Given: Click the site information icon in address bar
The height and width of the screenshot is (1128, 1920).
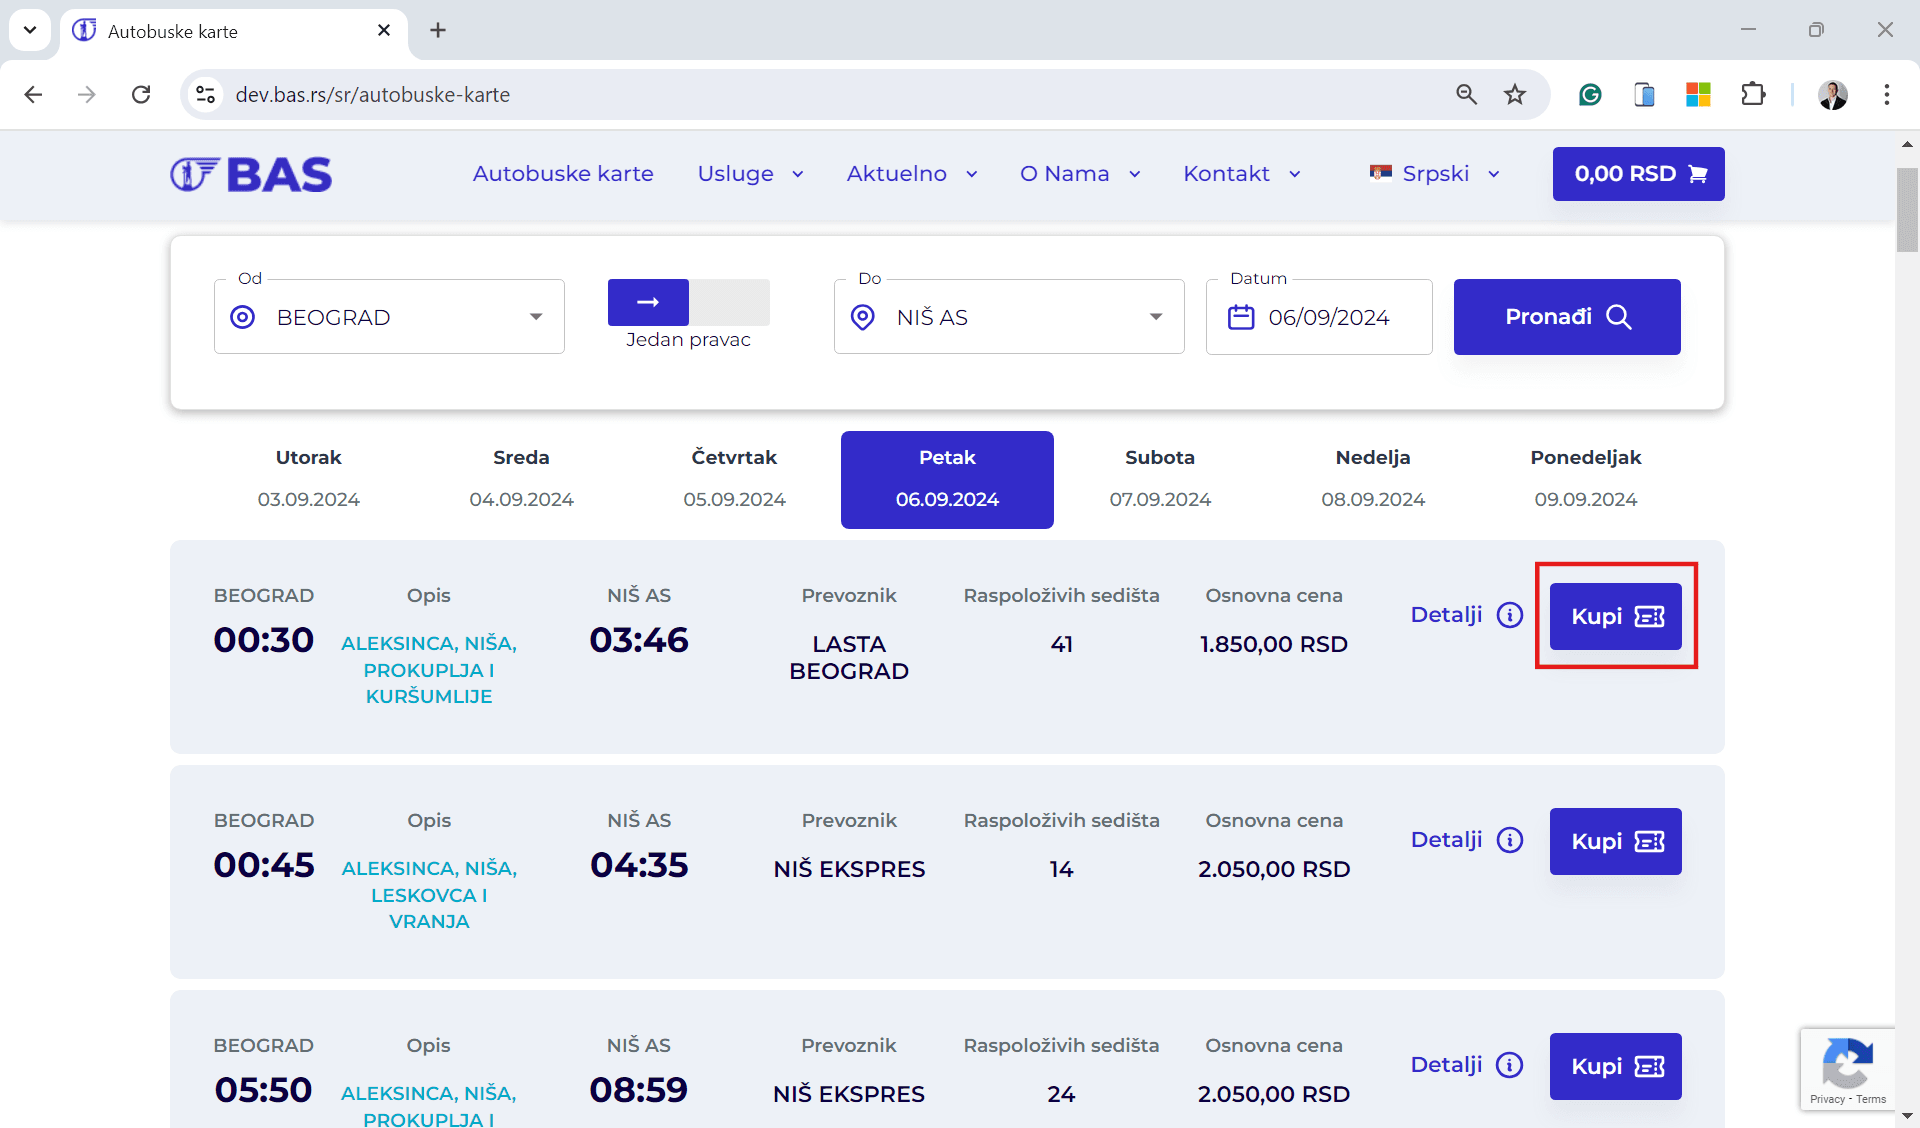Looking at the screenshot, I should [x=205, y=94].
